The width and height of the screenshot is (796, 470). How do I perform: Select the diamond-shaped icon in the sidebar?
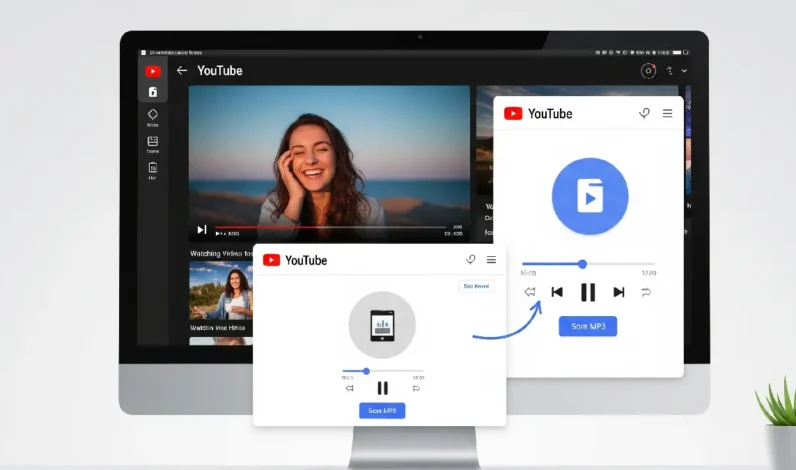coord(152,114)
